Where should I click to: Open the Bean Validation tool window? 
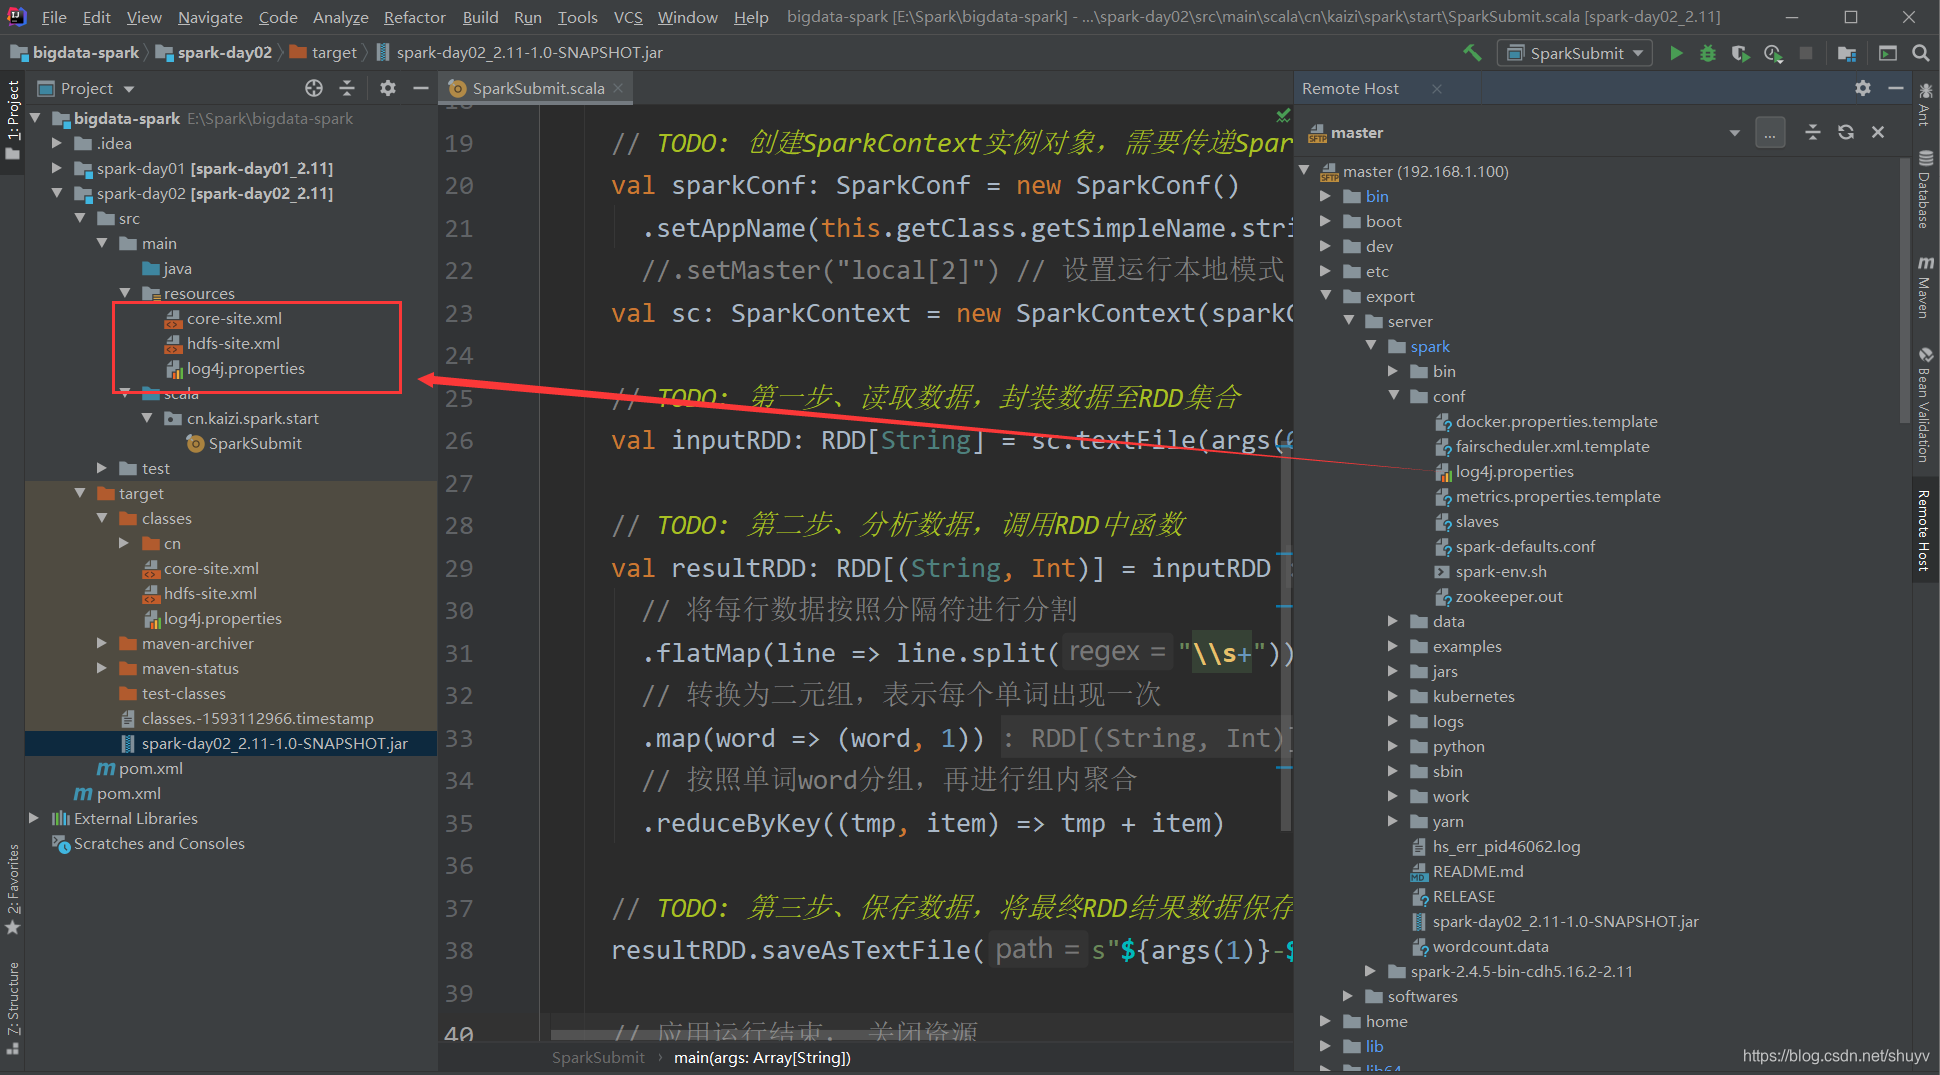(x=1925, y=404)
